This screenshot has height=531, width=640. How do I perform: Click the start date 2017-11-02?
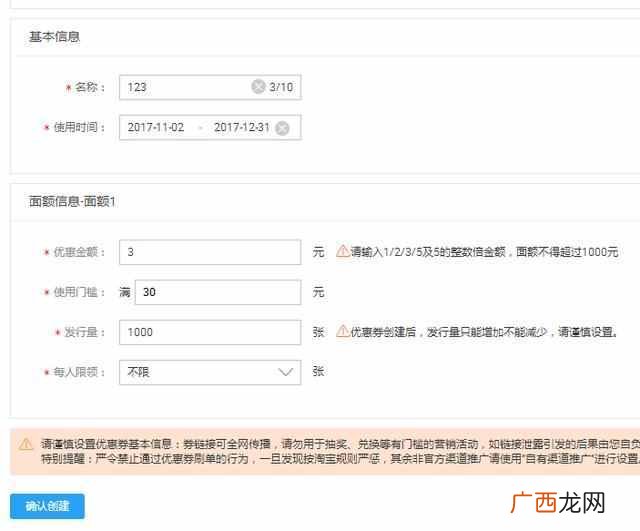pos(156,127)
